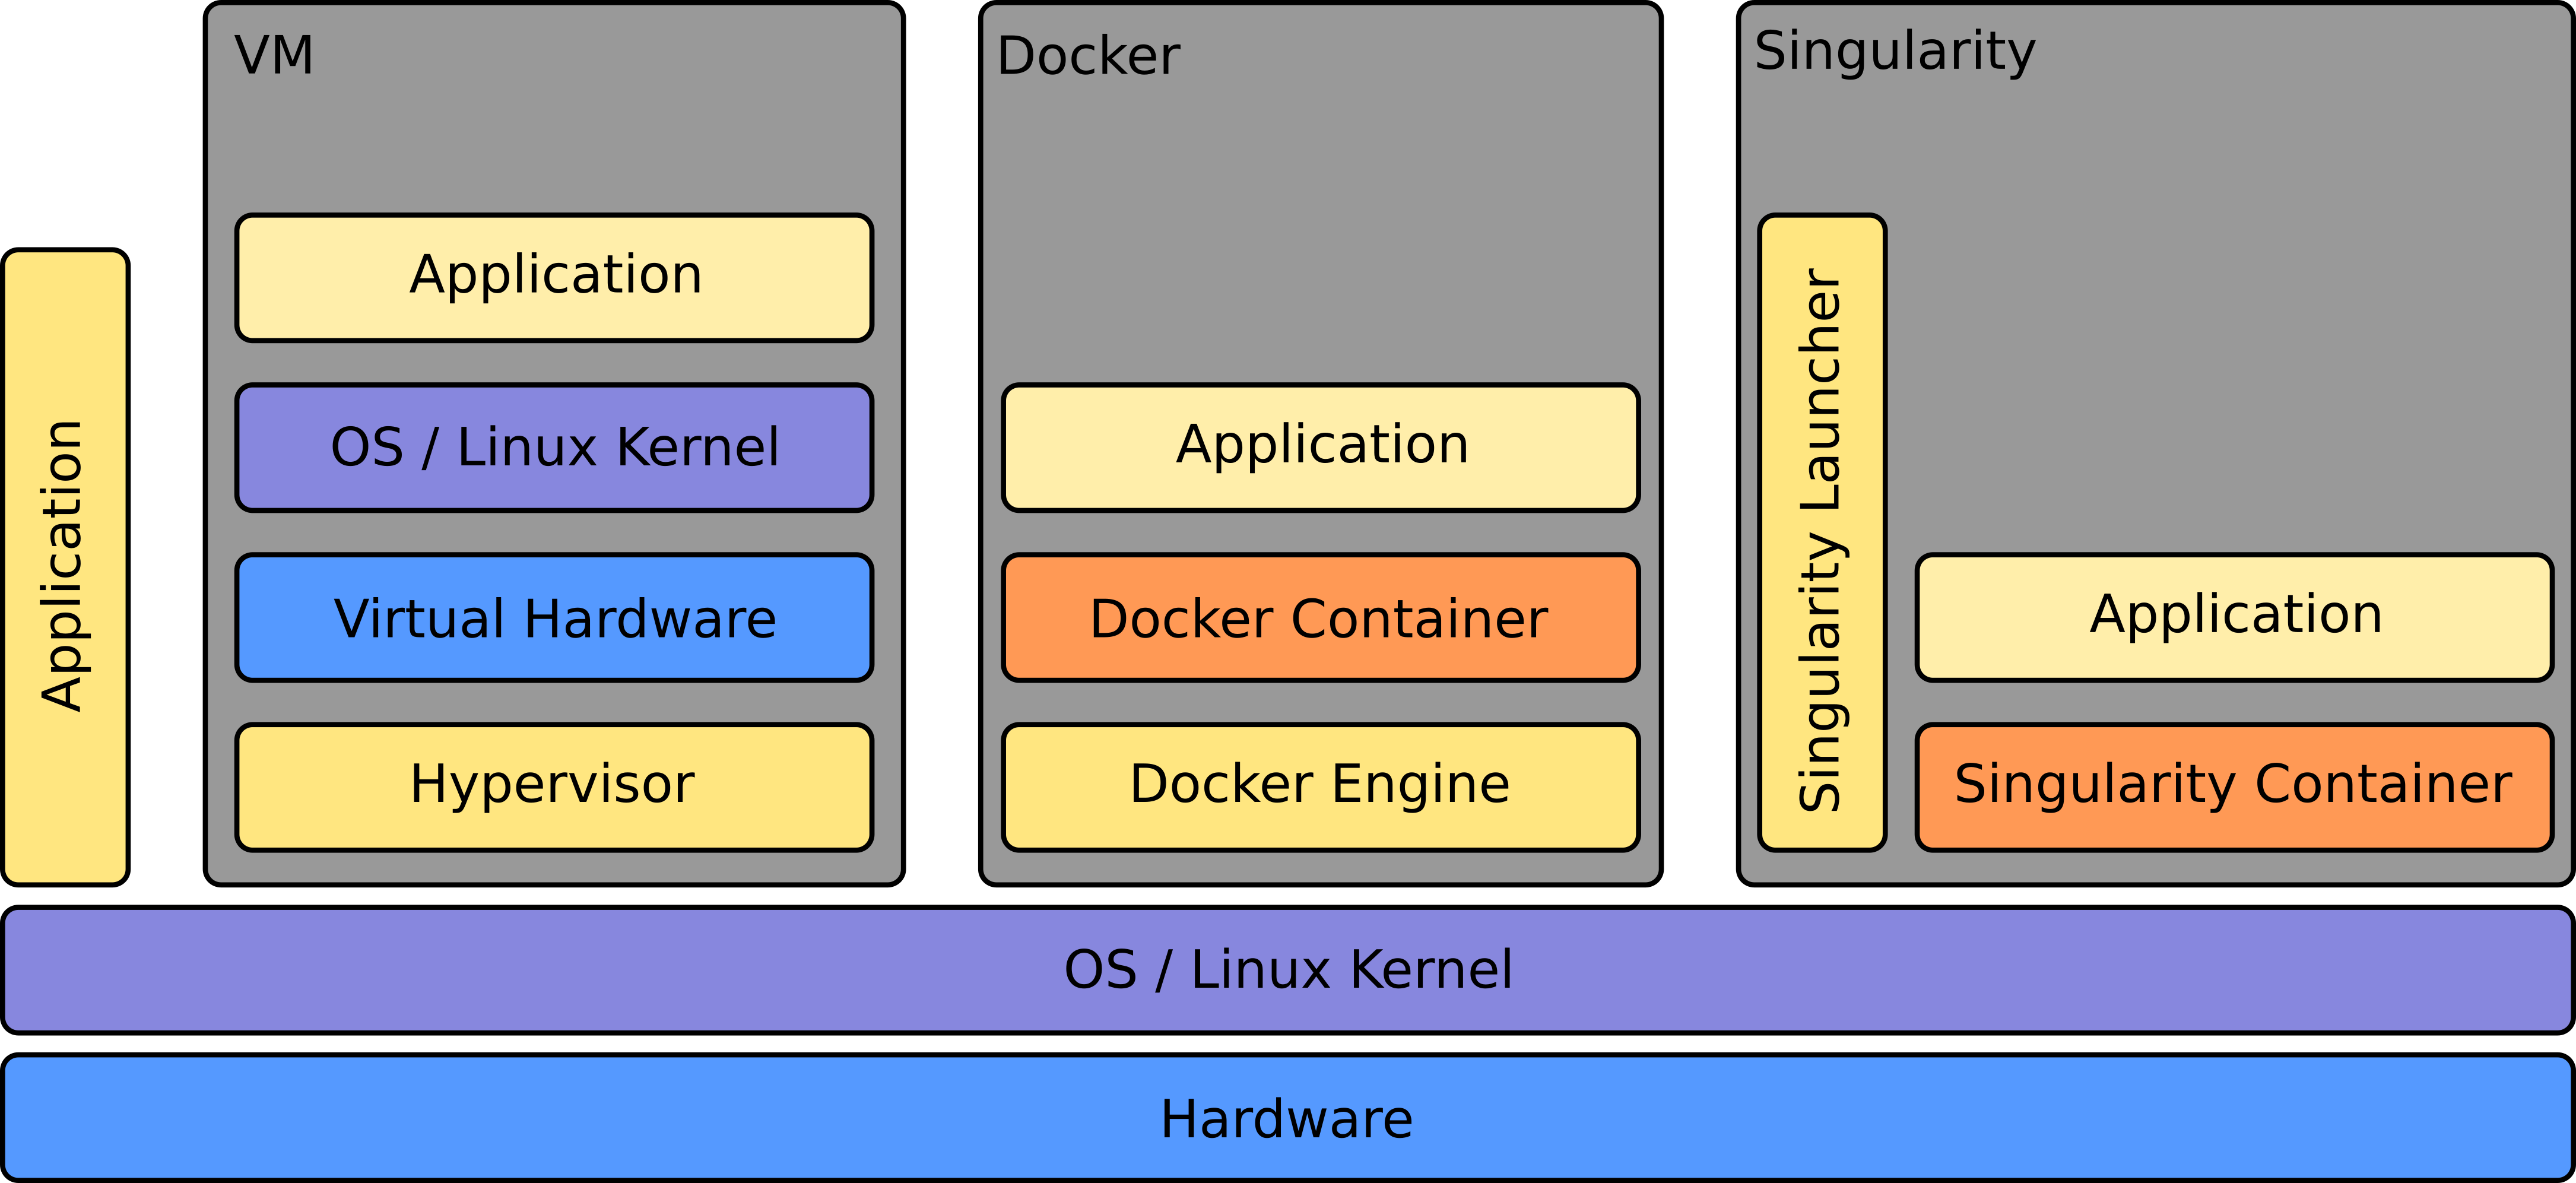
Task: Click the Application box inside VM
Action: tap(554, 278)
